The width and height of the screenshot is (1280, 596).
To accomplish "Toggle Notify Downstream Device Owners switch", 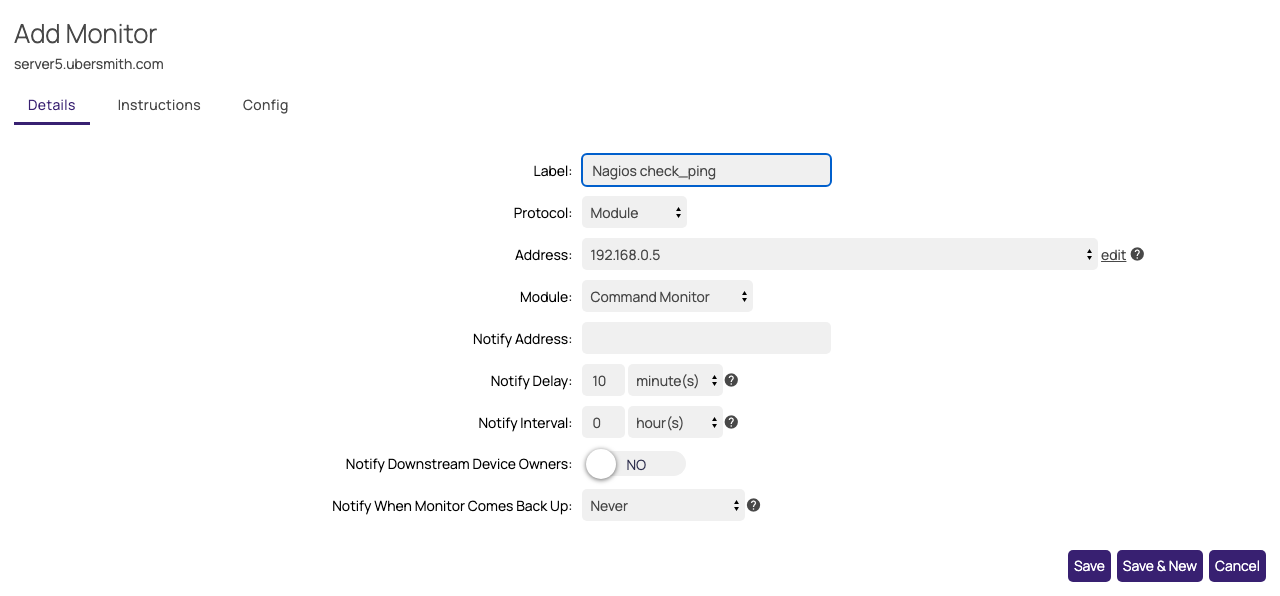I will click(635, 464).
